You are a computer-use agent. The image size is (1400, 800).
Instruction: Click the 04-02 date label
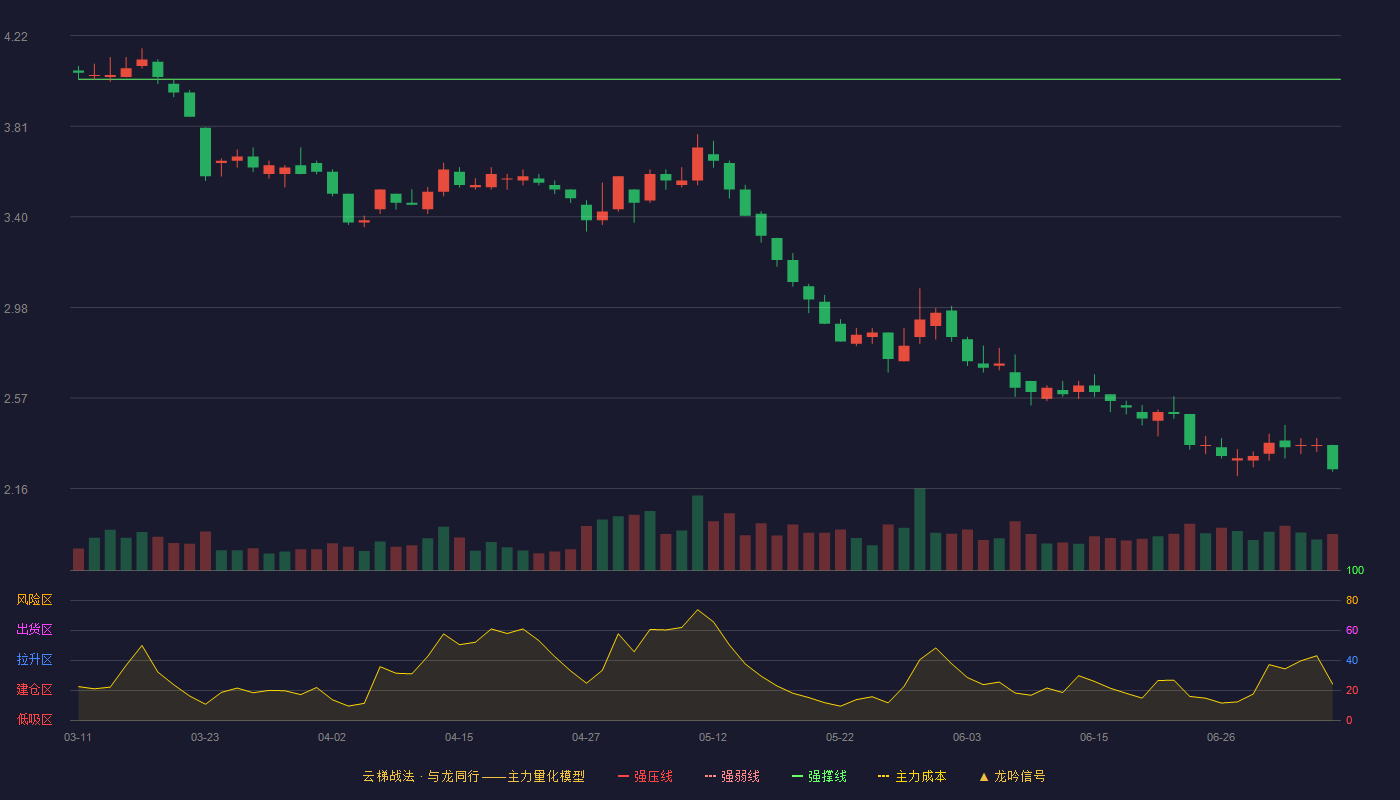[332, 737]
